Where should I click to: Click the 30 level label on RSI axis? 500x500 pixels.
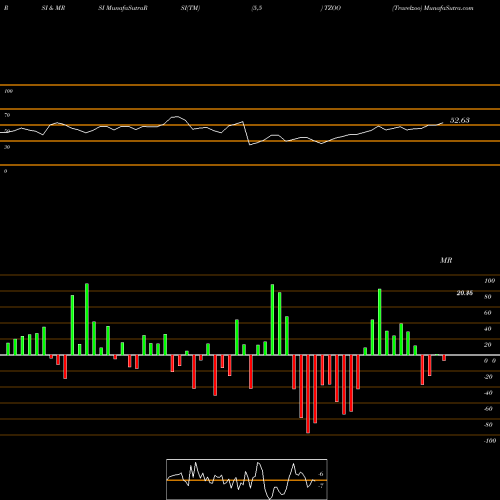click(7, 147)
